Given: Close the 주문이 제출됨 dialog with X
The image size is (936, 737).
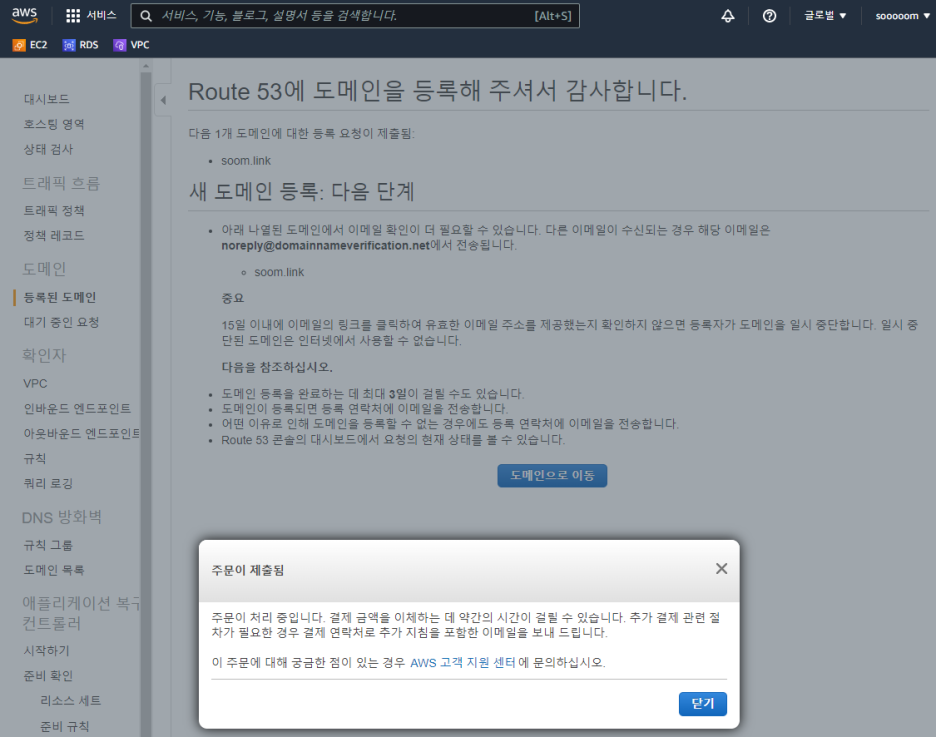Looking at the screenshot, I should tap(721, 569).
